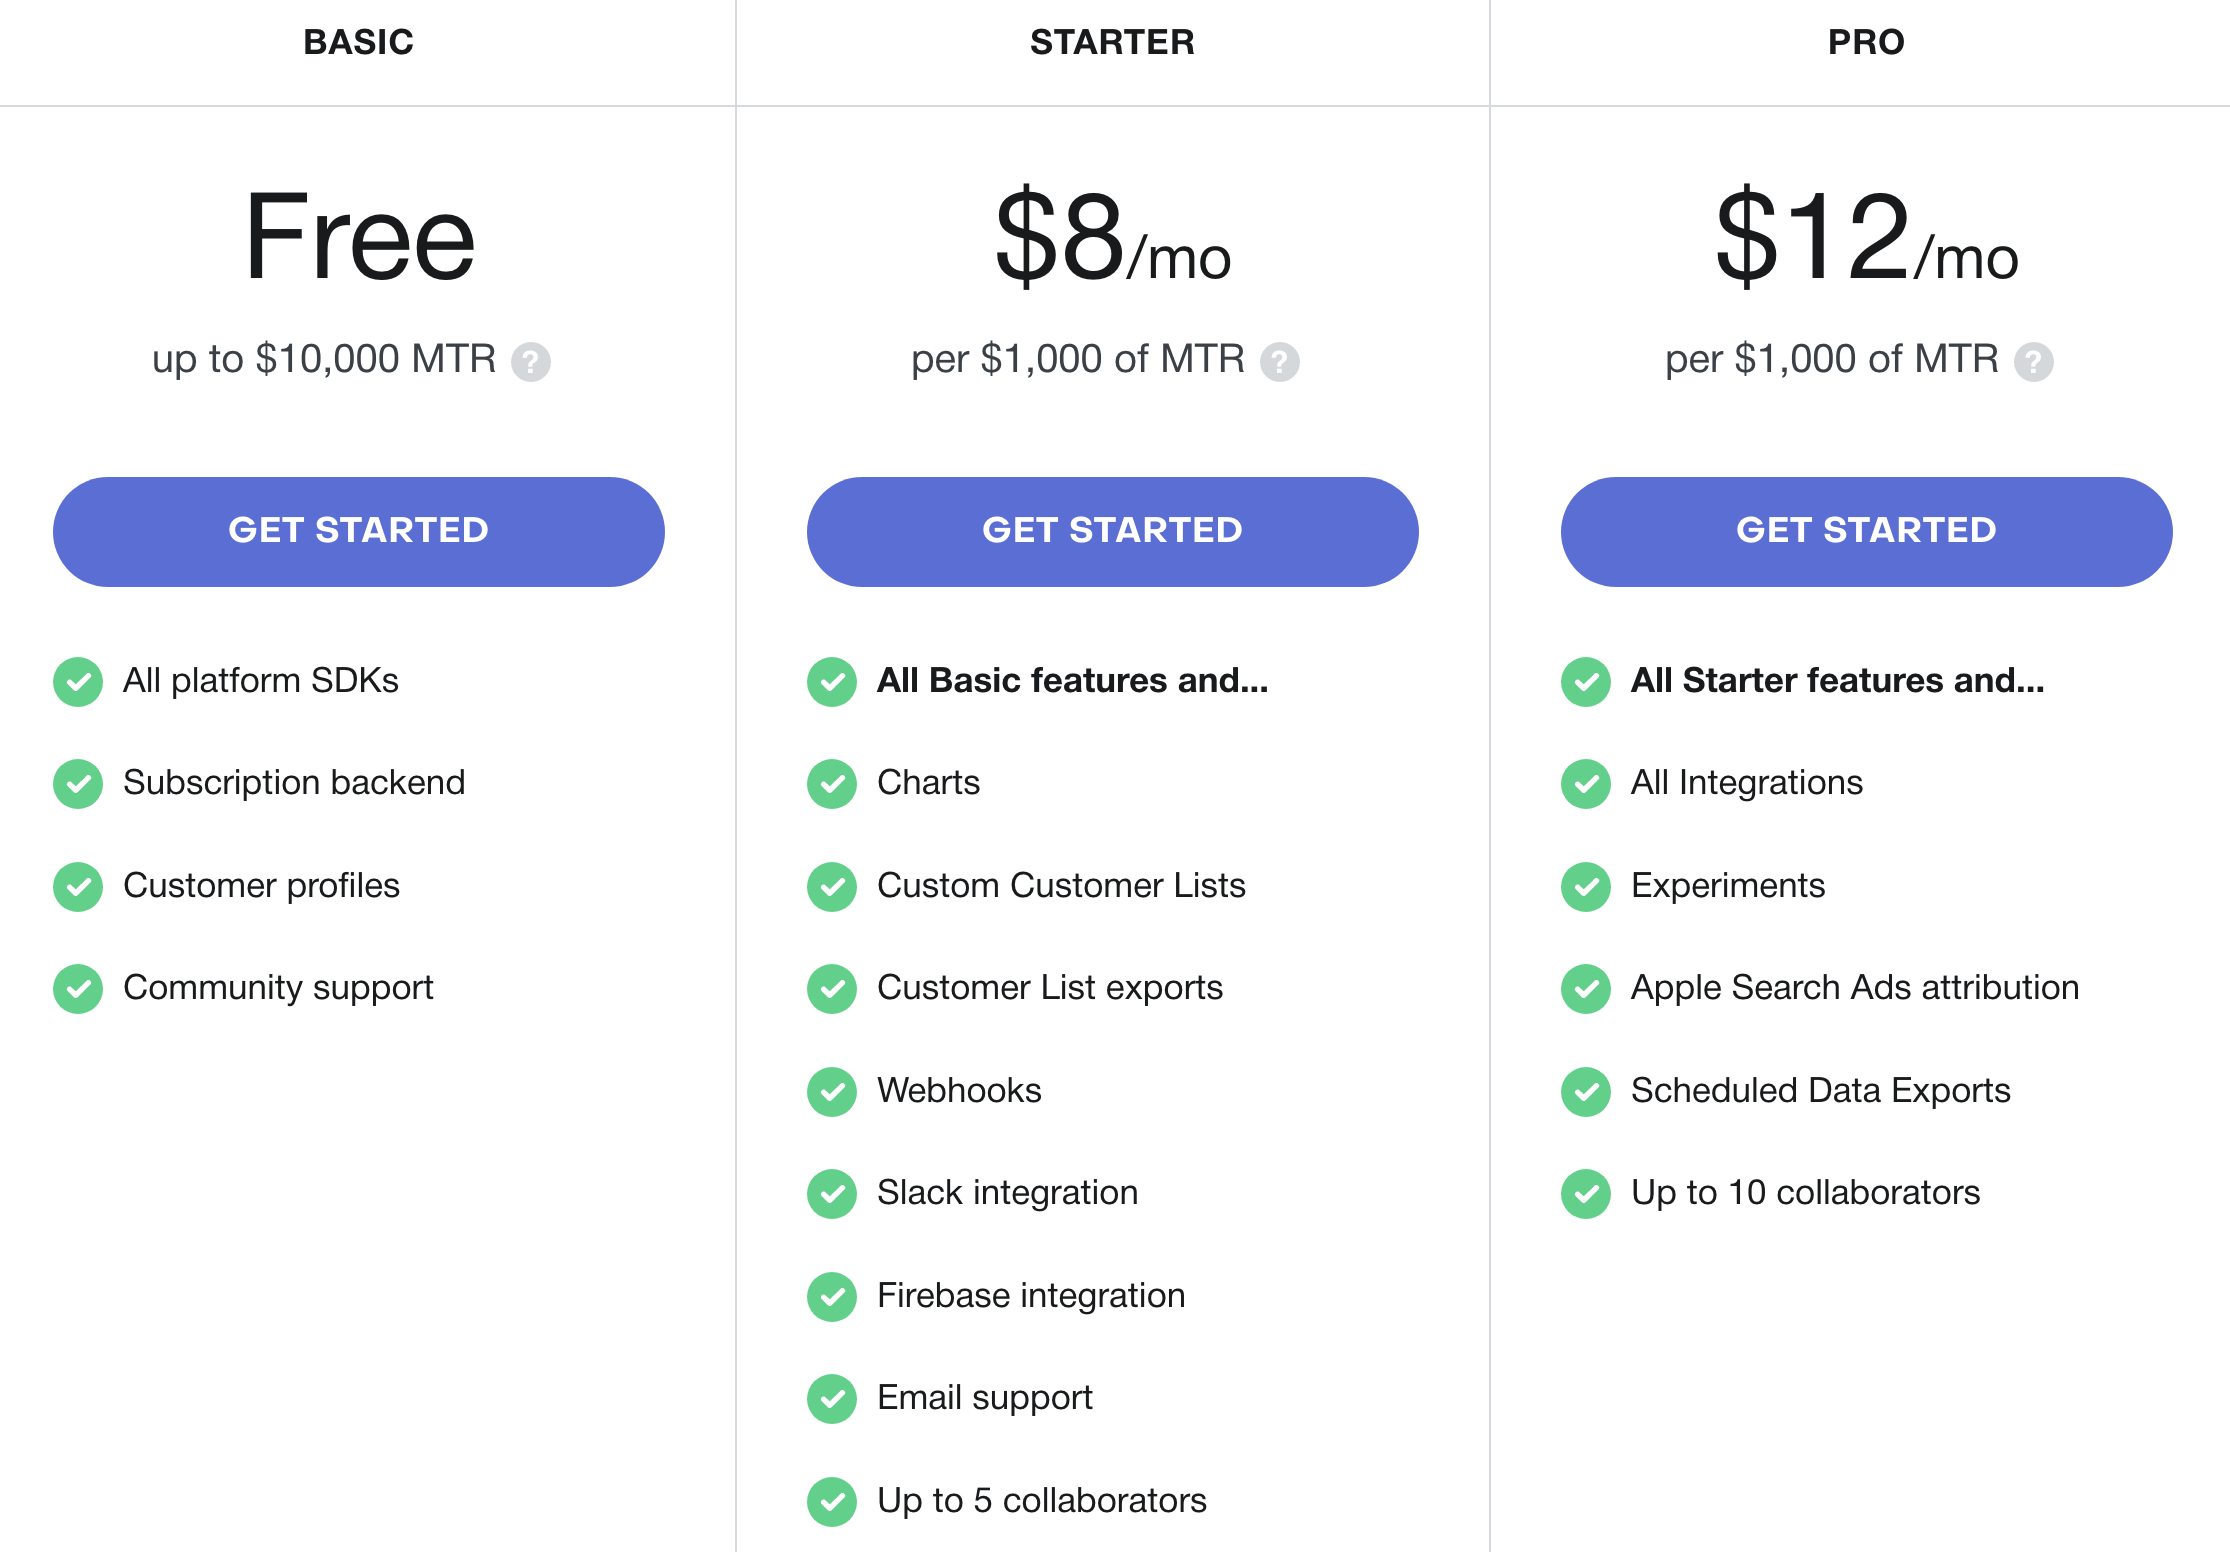Viewport: 2230px width, 1552px height.
Task: Click the green checkmark next to All platform SDKs
Action: pyautogui.click(x=78, y=682)
